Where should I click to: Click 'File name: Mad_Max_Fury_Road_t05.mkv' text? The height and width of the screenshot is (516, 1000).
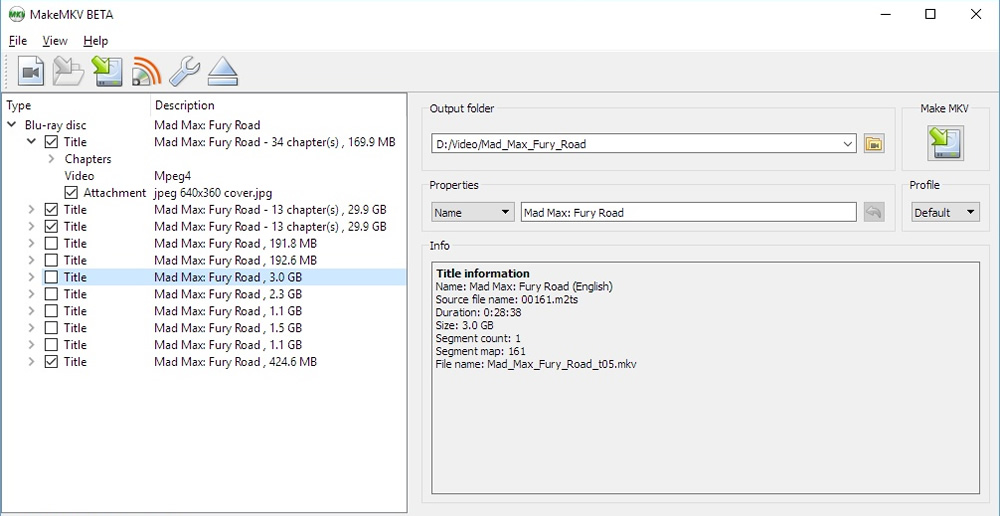[x=536, y=364]
